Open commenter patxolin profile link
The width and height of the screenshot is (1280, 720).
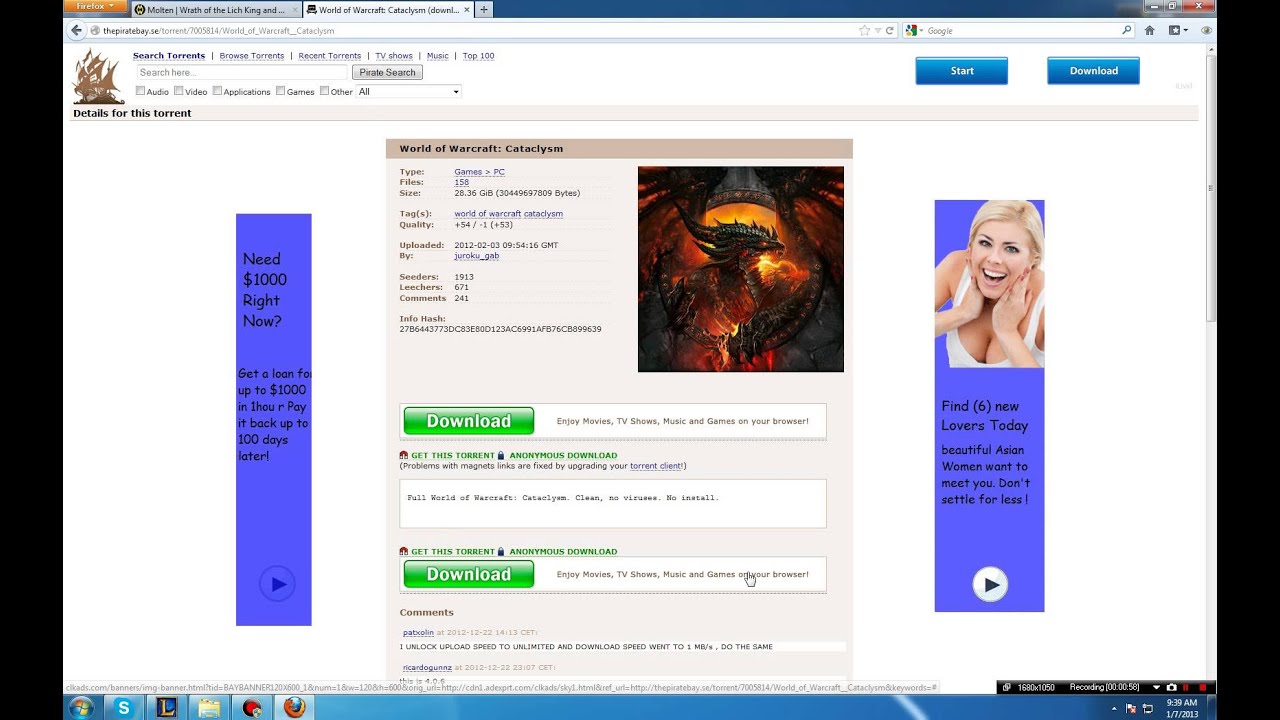pyautogui.click(x=418, y=633)
